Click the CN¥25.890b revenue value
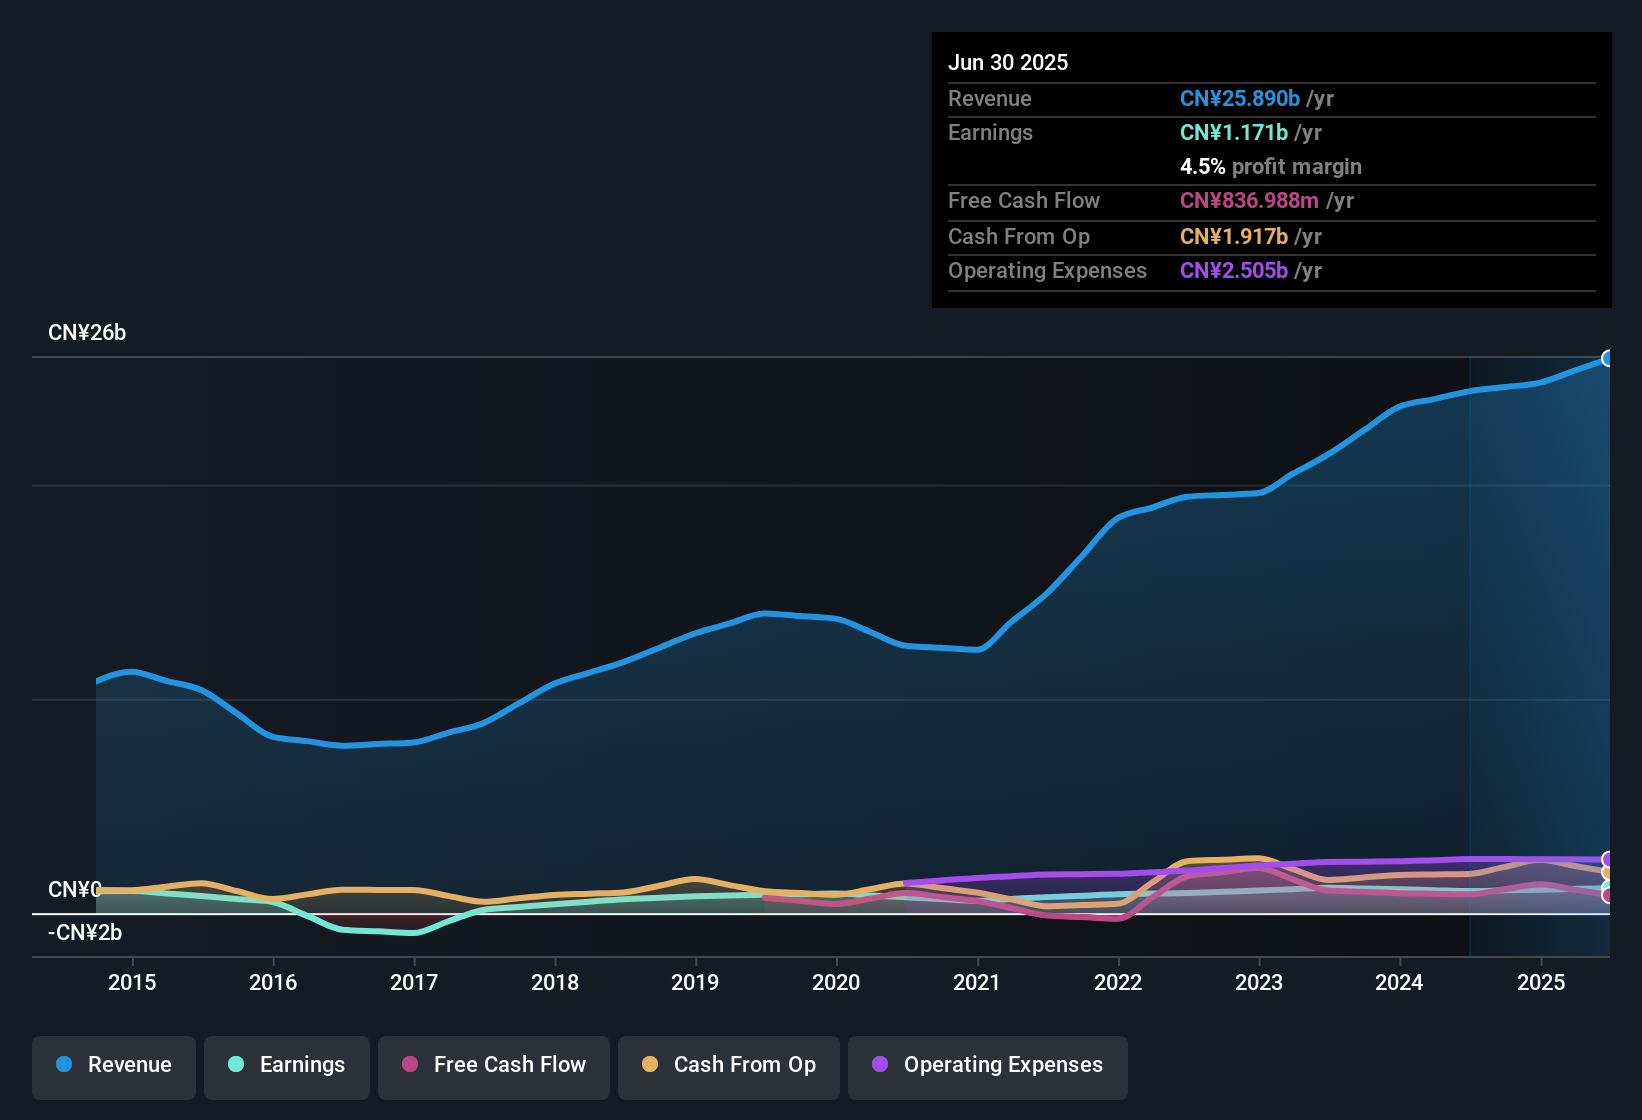Image resolution: width=1642 pixels, height=1120 pixels. tap(1240, 98)
